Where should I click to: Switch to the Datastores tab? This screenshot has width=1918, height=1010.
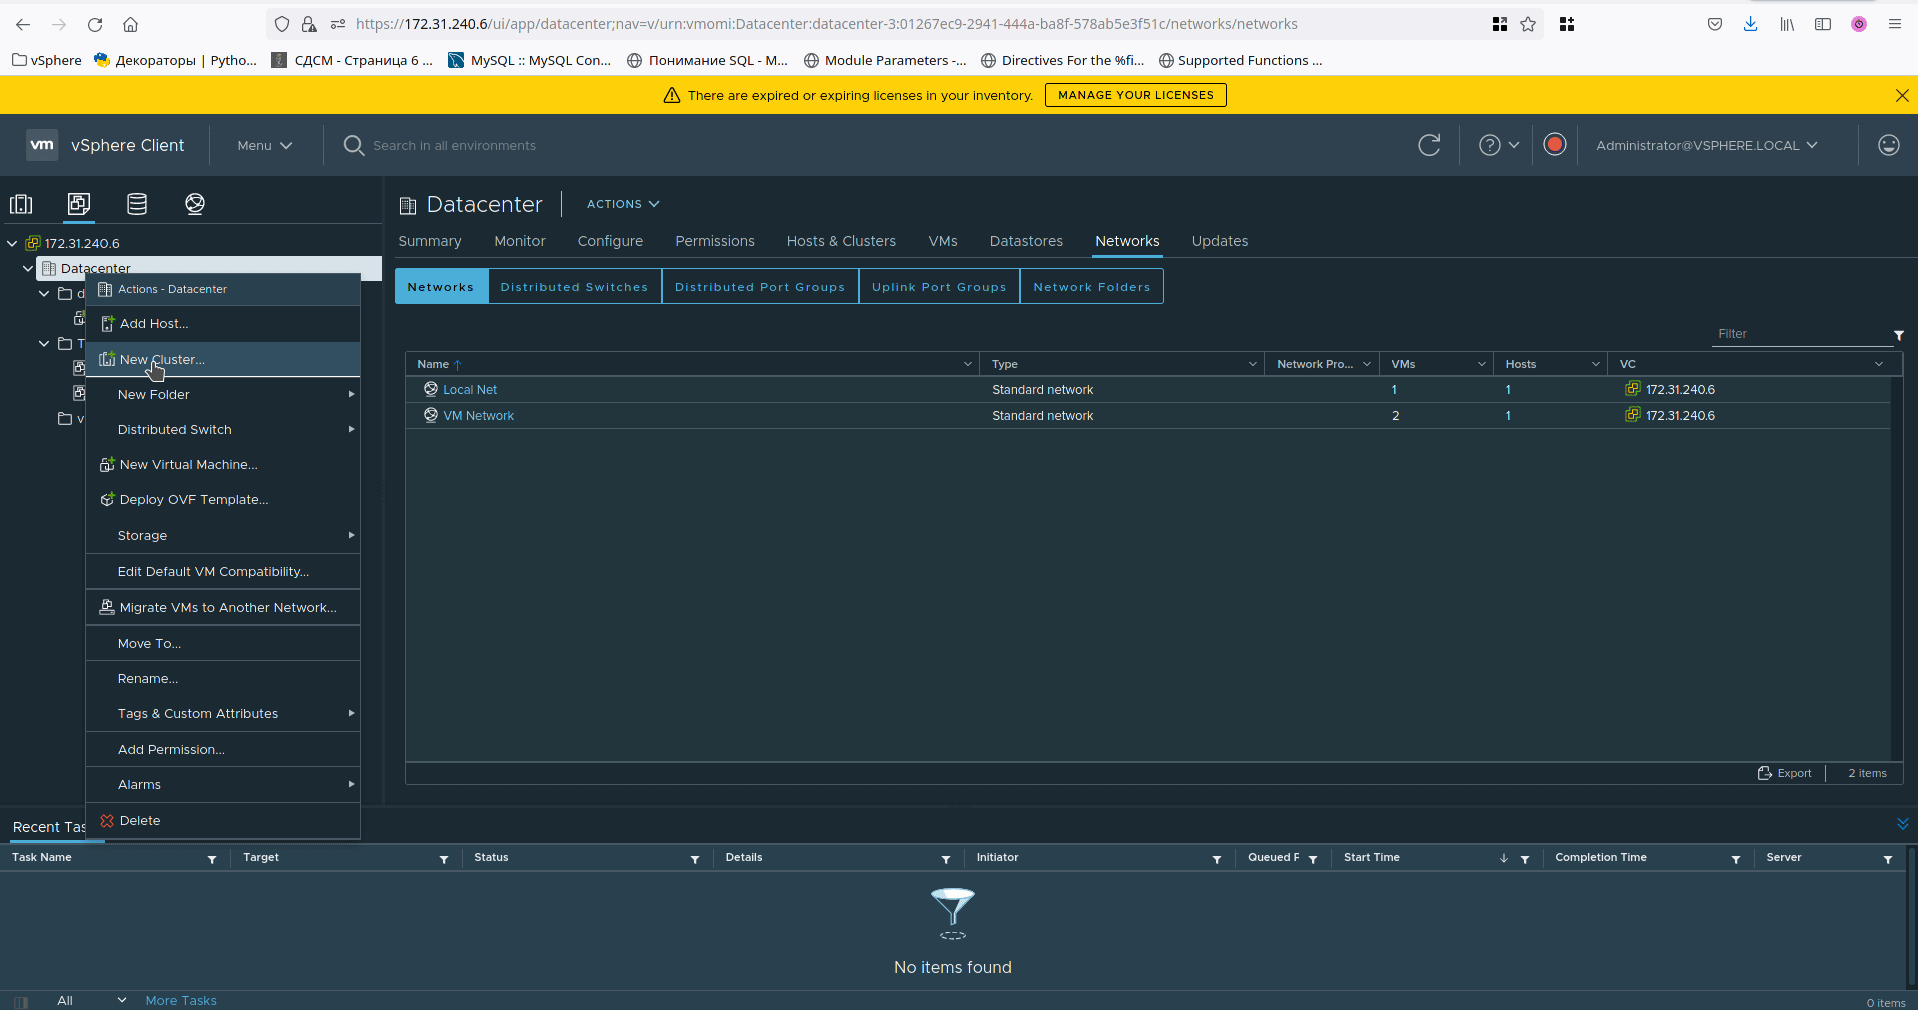tap(1026, 241)
